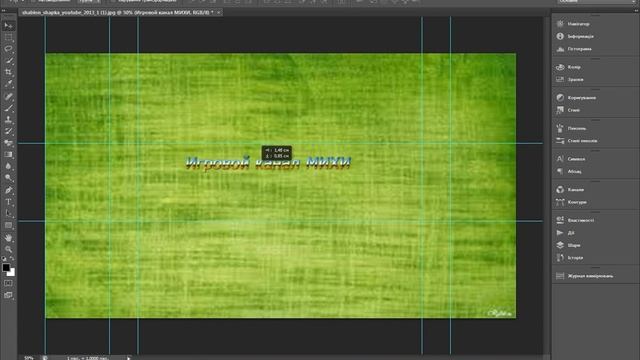Select the Clone Stamp tool

click(x=8, y=120)
